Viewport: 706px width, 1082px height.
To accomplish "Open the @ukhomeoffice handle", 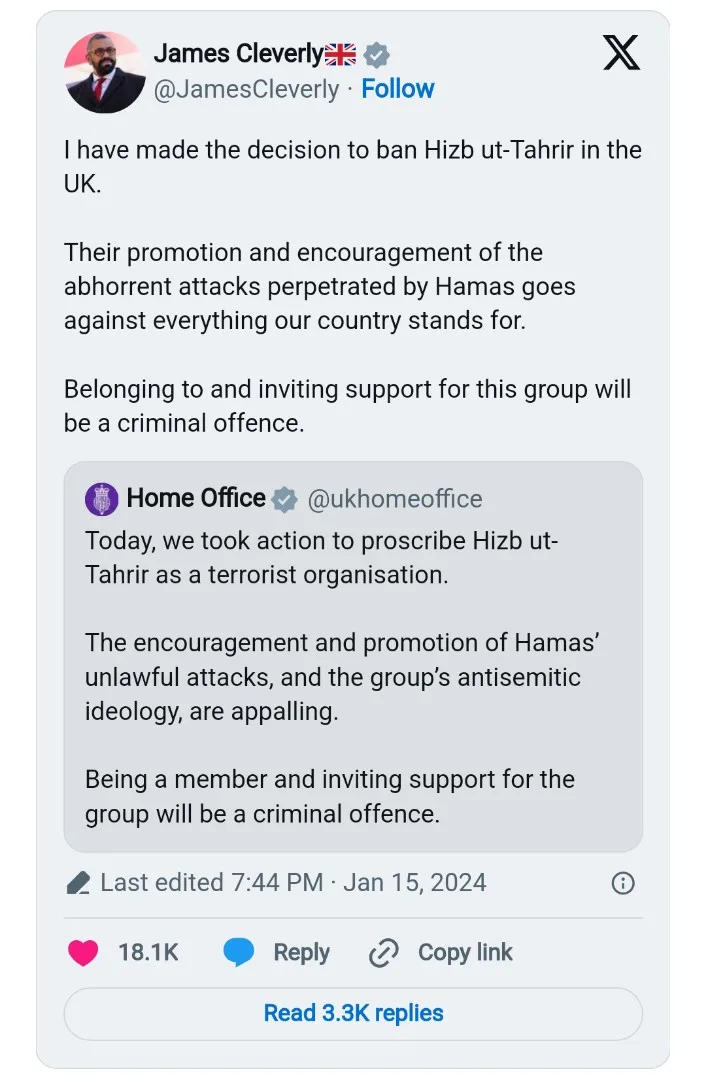I will pos(395,499).
